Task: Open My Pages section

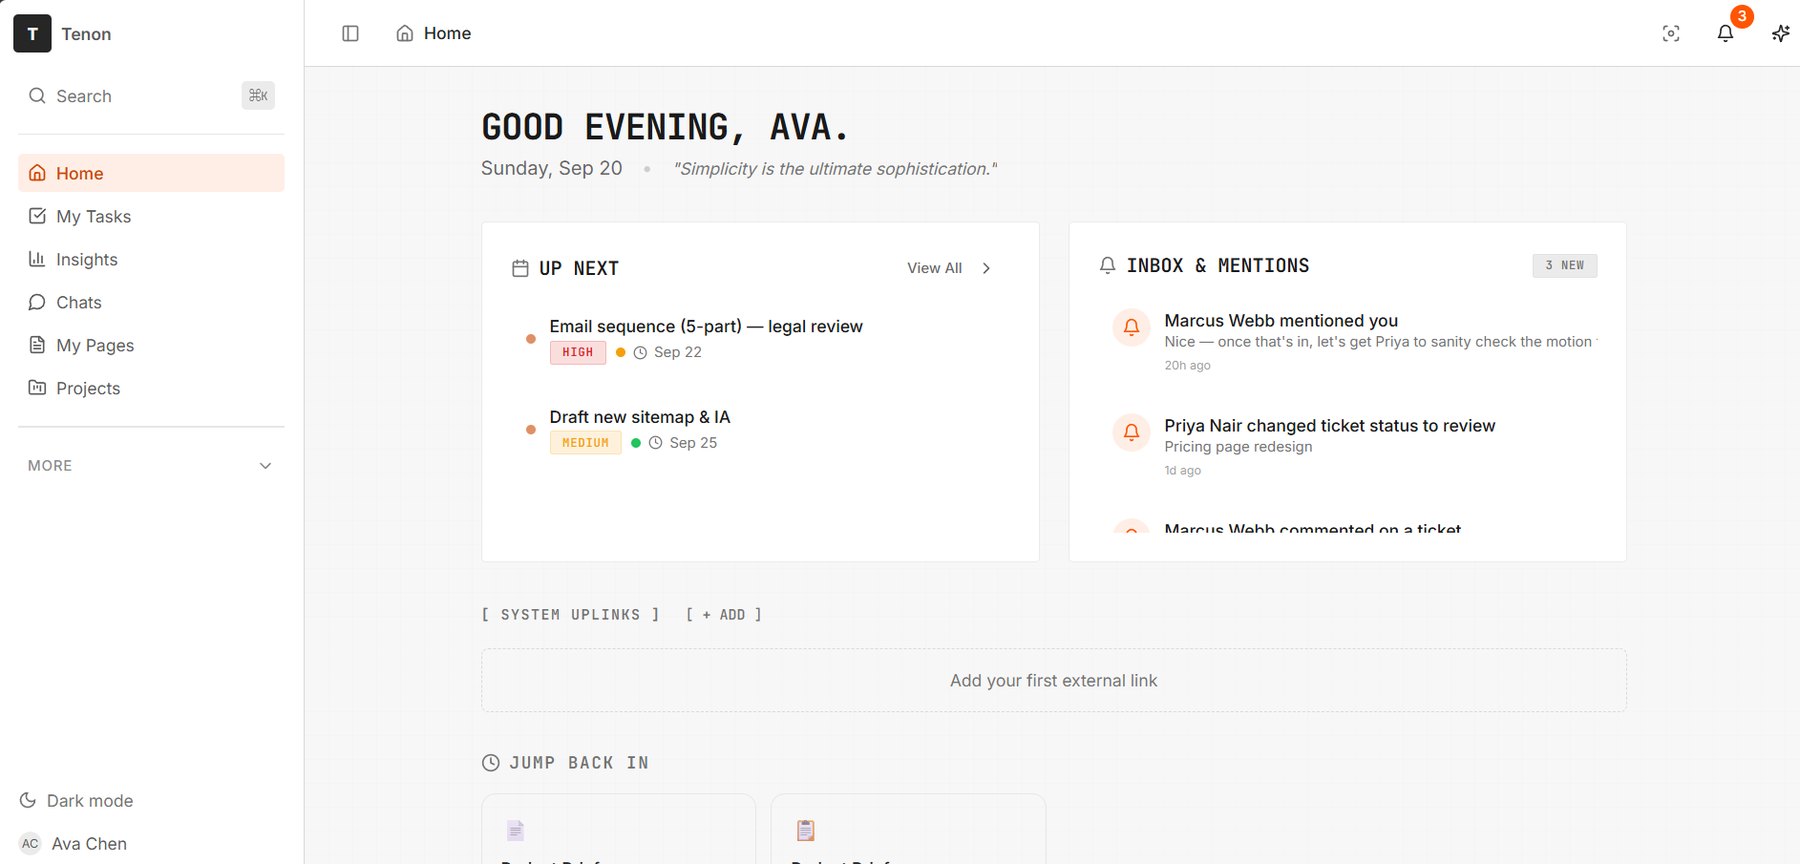Action: click(x=151, y=345)
